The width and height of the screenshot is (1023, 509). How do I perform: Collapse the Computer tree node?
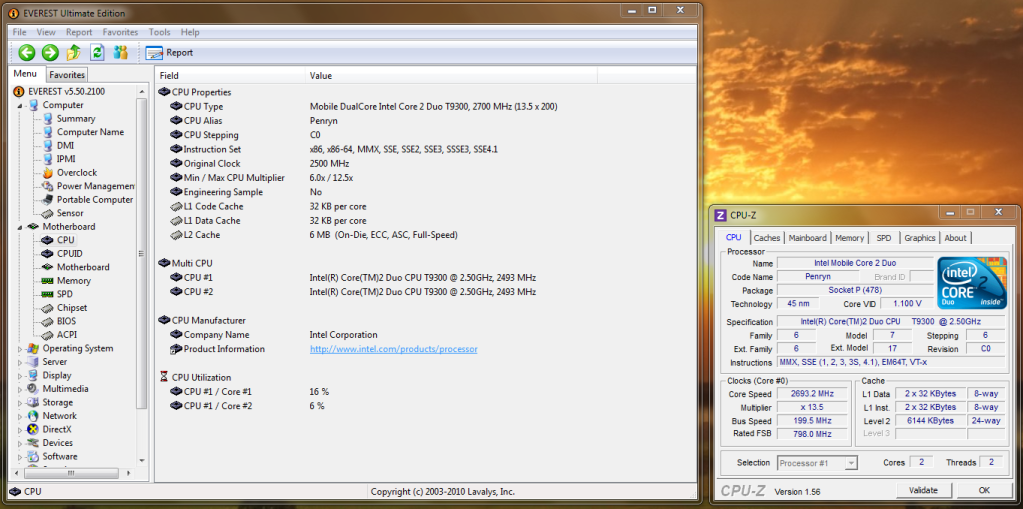[x=20, y=105]
